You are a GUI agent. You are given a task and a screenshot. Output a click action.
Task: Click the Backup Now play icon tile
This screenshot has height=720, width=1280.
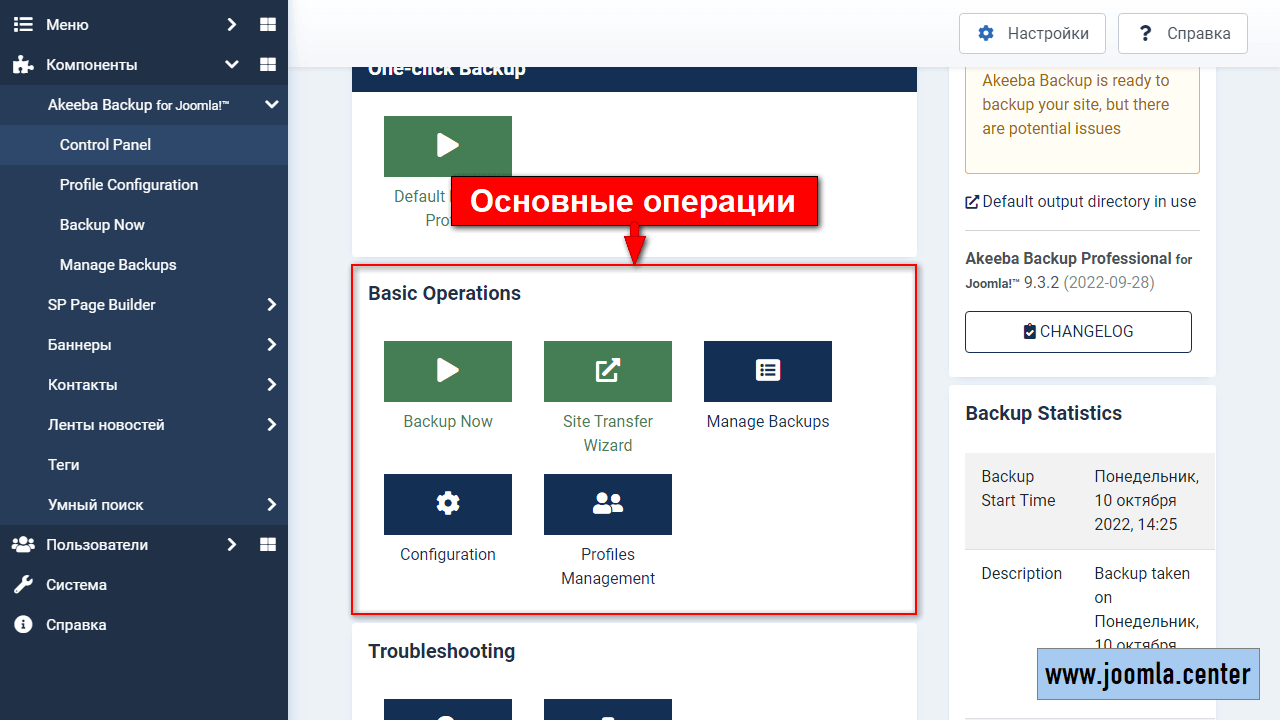pyautogui.click(x=447, y=371)
